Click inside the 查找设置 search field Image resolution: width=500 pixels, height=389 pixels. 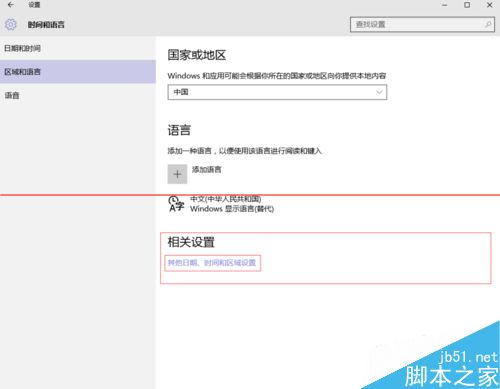[422, 24]
